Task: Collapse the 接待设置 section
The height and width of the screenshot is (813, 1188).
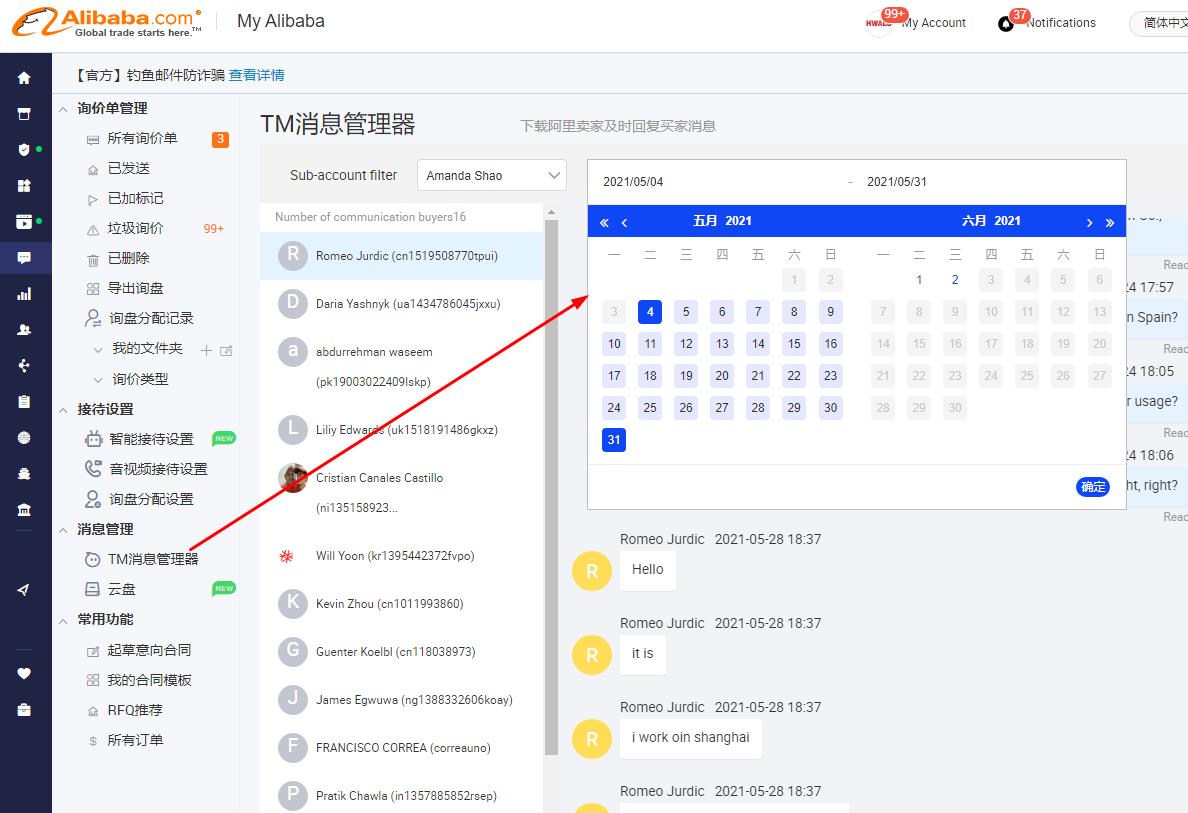Action: 64,410
